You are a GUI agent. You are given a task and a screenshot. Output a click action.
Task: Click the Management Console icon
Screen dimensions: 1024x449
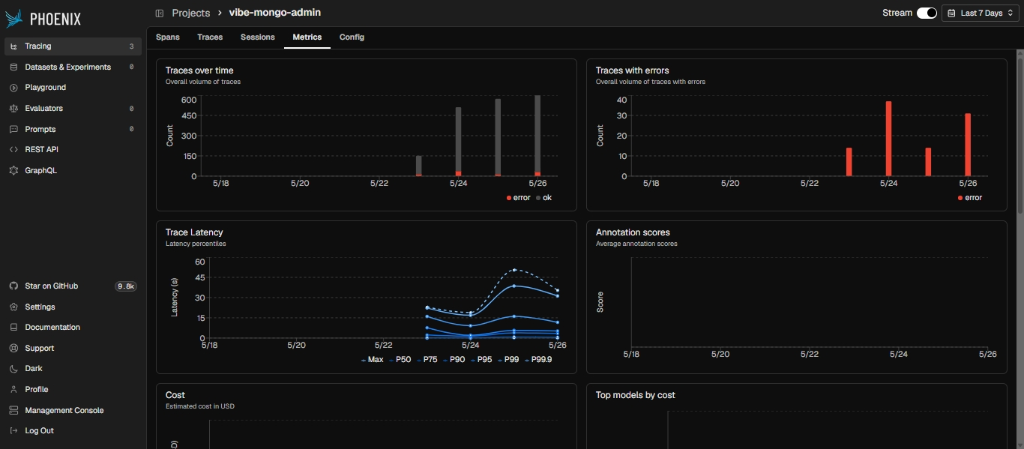14,410
